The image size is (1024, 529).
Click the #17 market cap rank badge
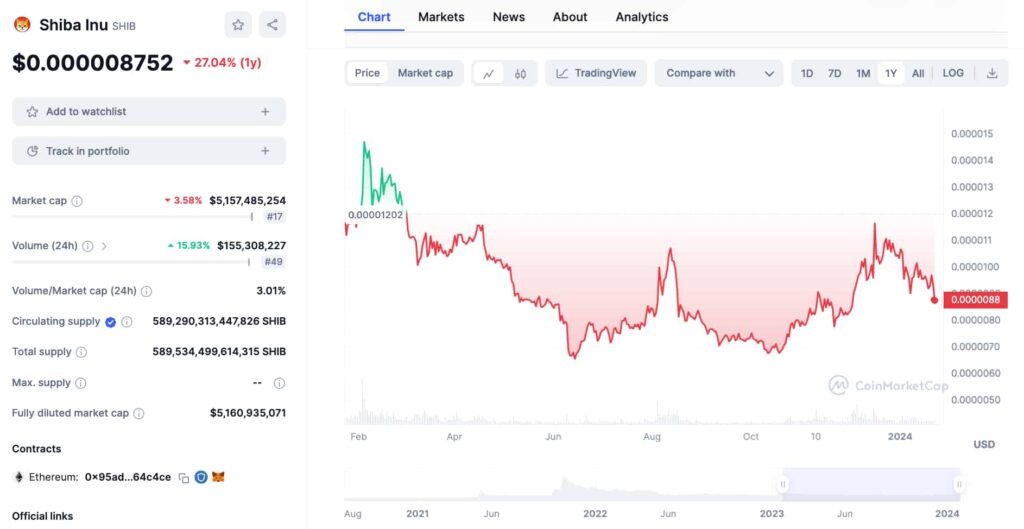pos(274,217)
